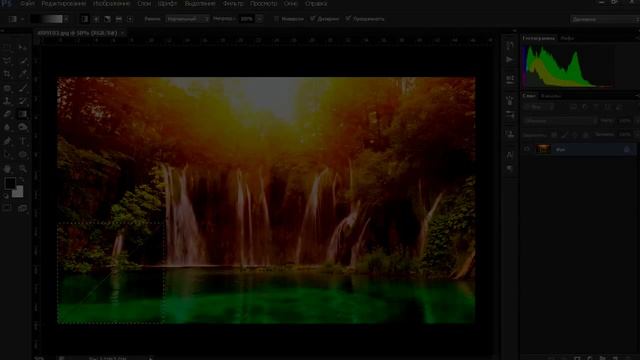Hide the Фон layer with eye icon
Image resolution: width=640 pixels, height=360 pixels.
pos(527,149)
